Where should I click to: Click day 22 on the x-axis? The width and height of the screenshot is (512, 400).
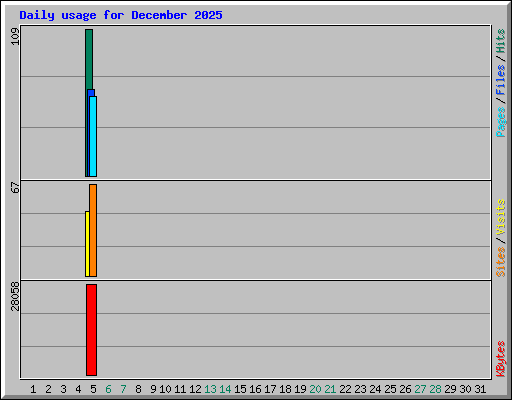click(345, 389)
